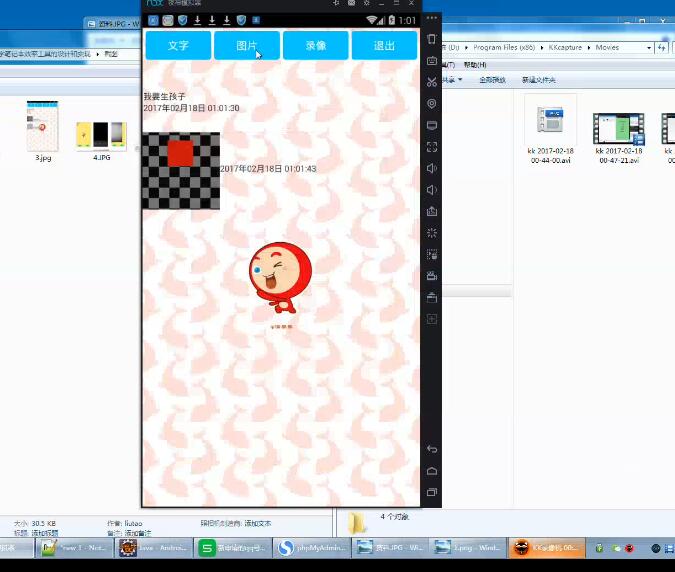Click the dark round system tray icon
The image size is (675, 572).
point(656,548)
